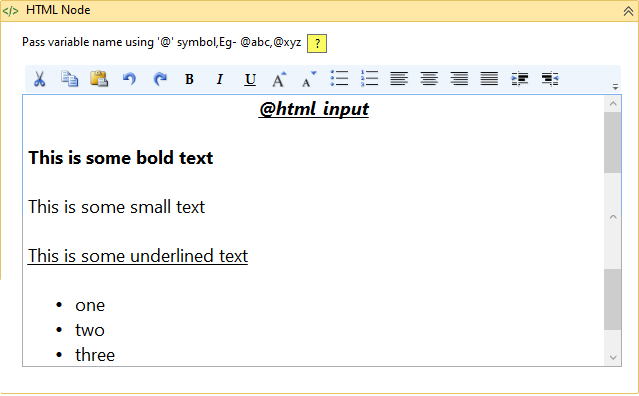Viewport: 639px width, 396px height.
Task: Click the second indent icon
Action: tap(550, 79)
